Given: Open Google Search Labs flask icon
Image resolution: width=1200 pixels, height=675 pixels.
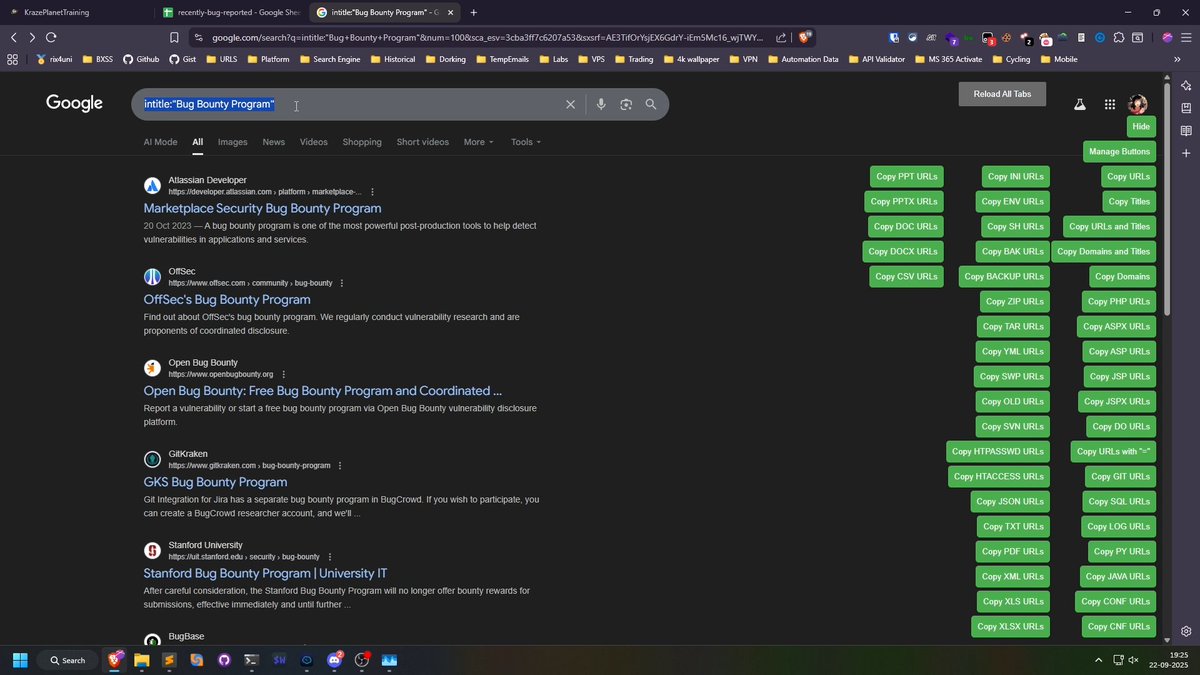Looking at the screenshot, I should click(x=1080, y=104).
